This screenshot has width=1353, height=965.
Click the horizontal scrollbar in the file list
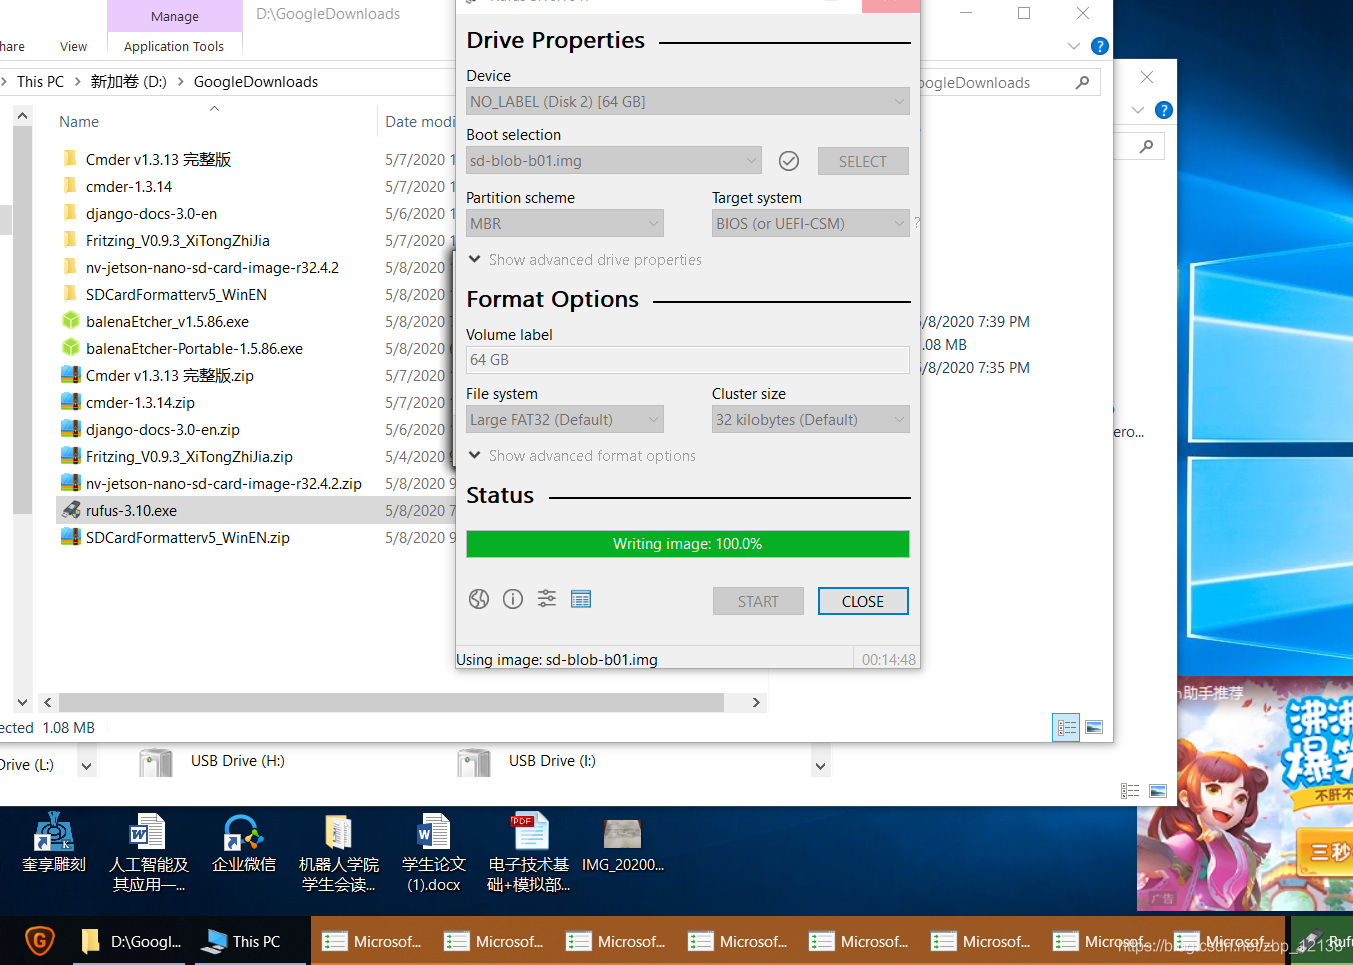tap(391, 703)
